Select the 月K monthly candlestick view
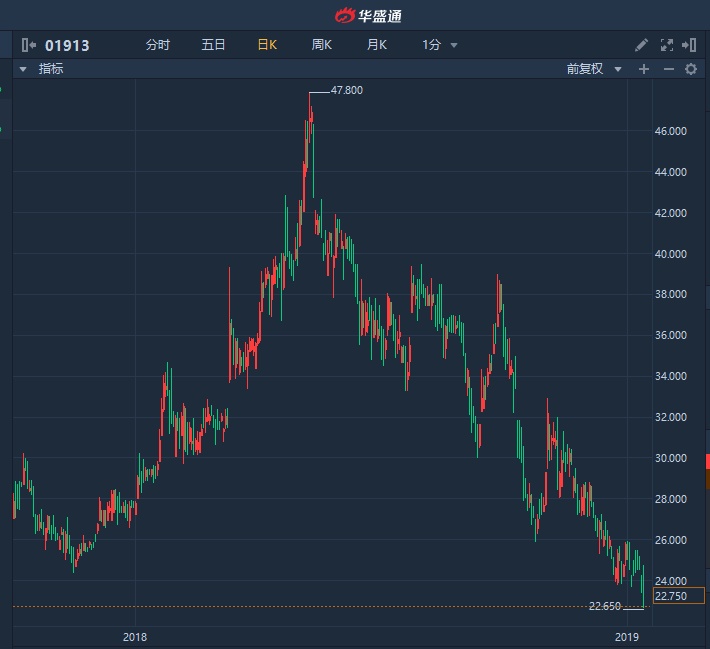This screenshot has height=649, width=710. (376, 45)
